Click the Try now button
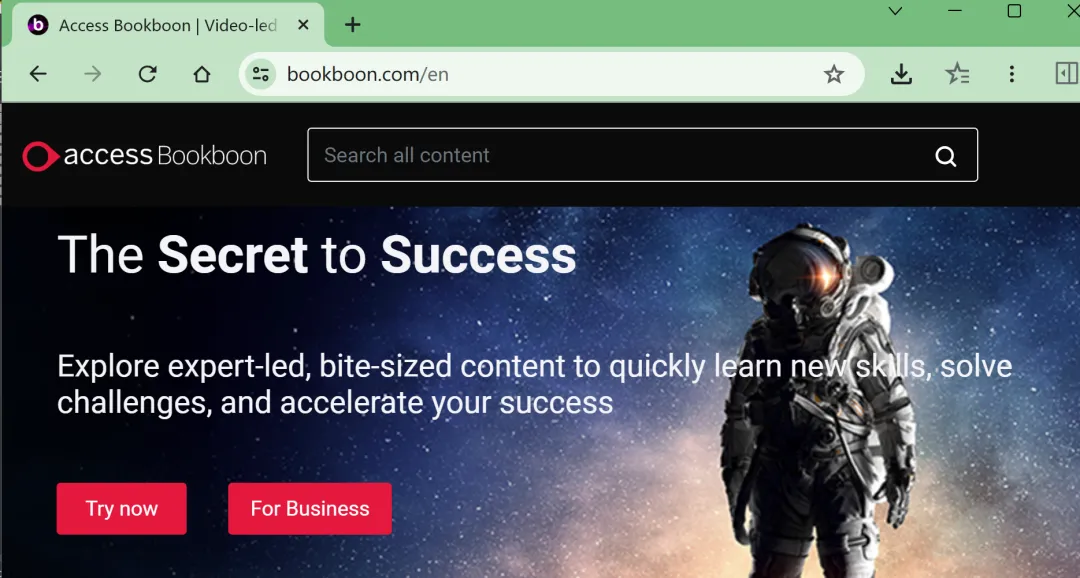The height and width of the screenshot is (578, 1080). coord(121,508)
